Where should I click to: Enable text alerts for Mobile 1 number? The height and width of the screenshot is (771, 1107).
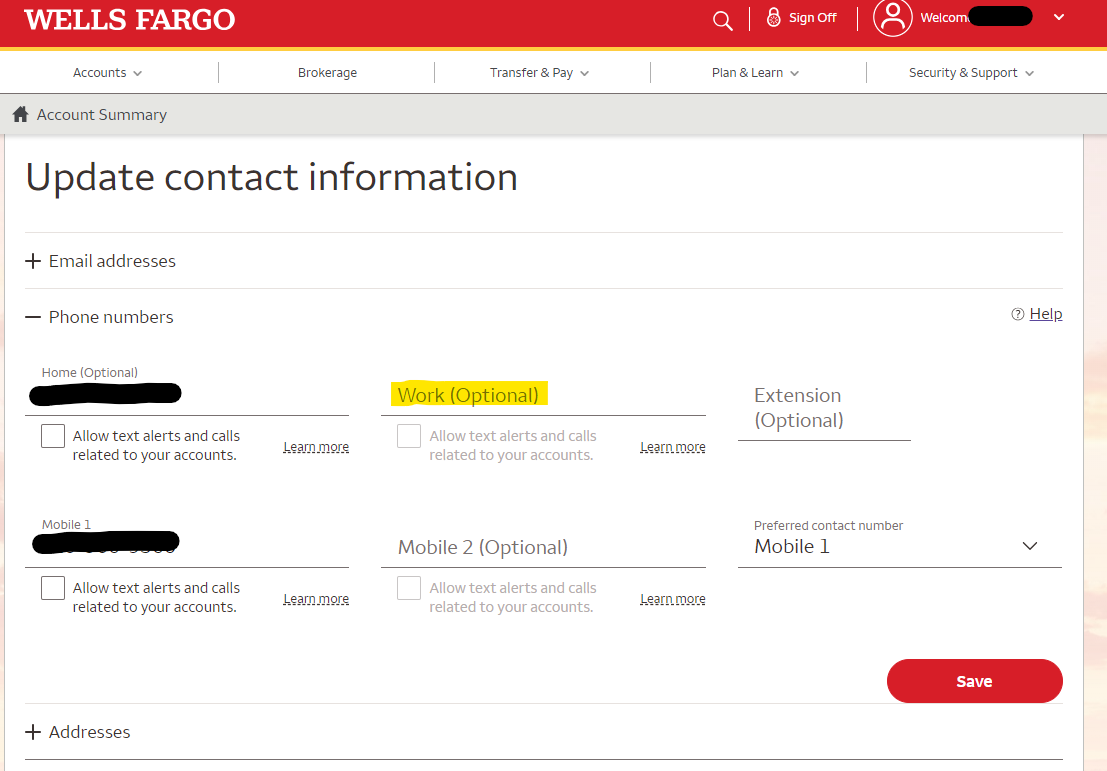click(52, 588)
